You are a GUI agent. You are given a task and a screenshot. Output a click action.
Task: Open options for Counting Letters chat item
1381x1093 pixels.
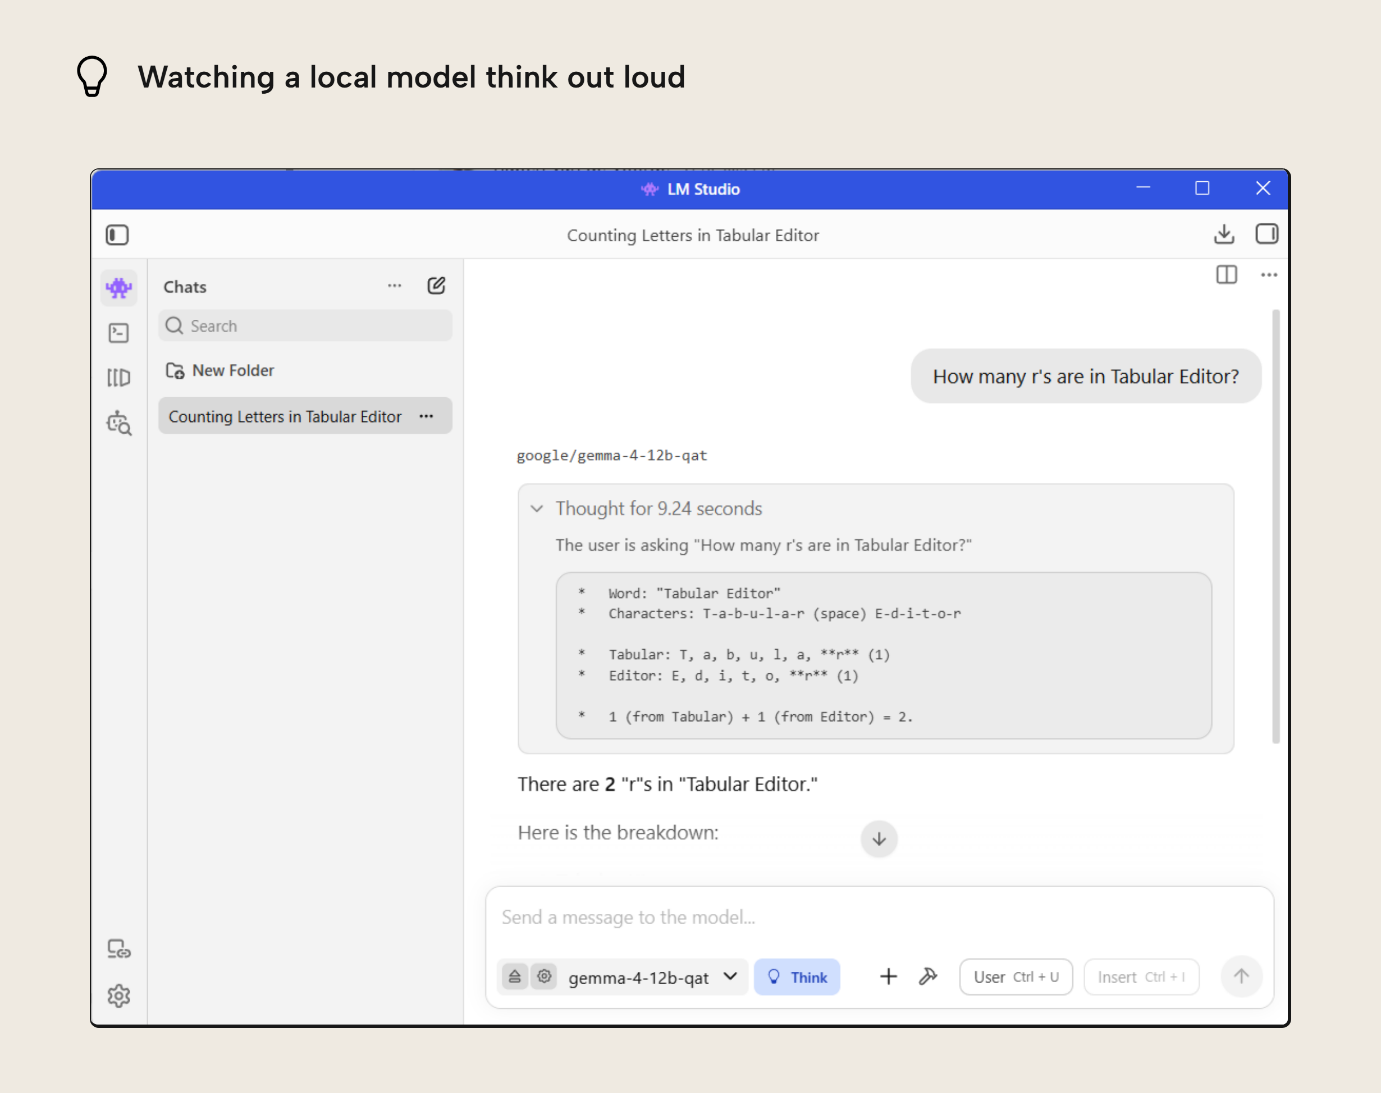(427, 416)
